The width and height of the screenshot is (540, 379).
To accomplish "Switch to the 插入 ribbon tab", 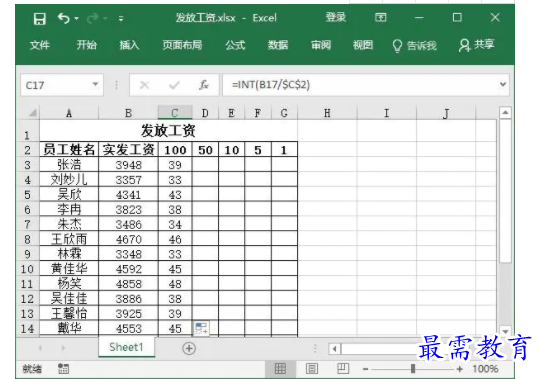I will coord(129,45).
